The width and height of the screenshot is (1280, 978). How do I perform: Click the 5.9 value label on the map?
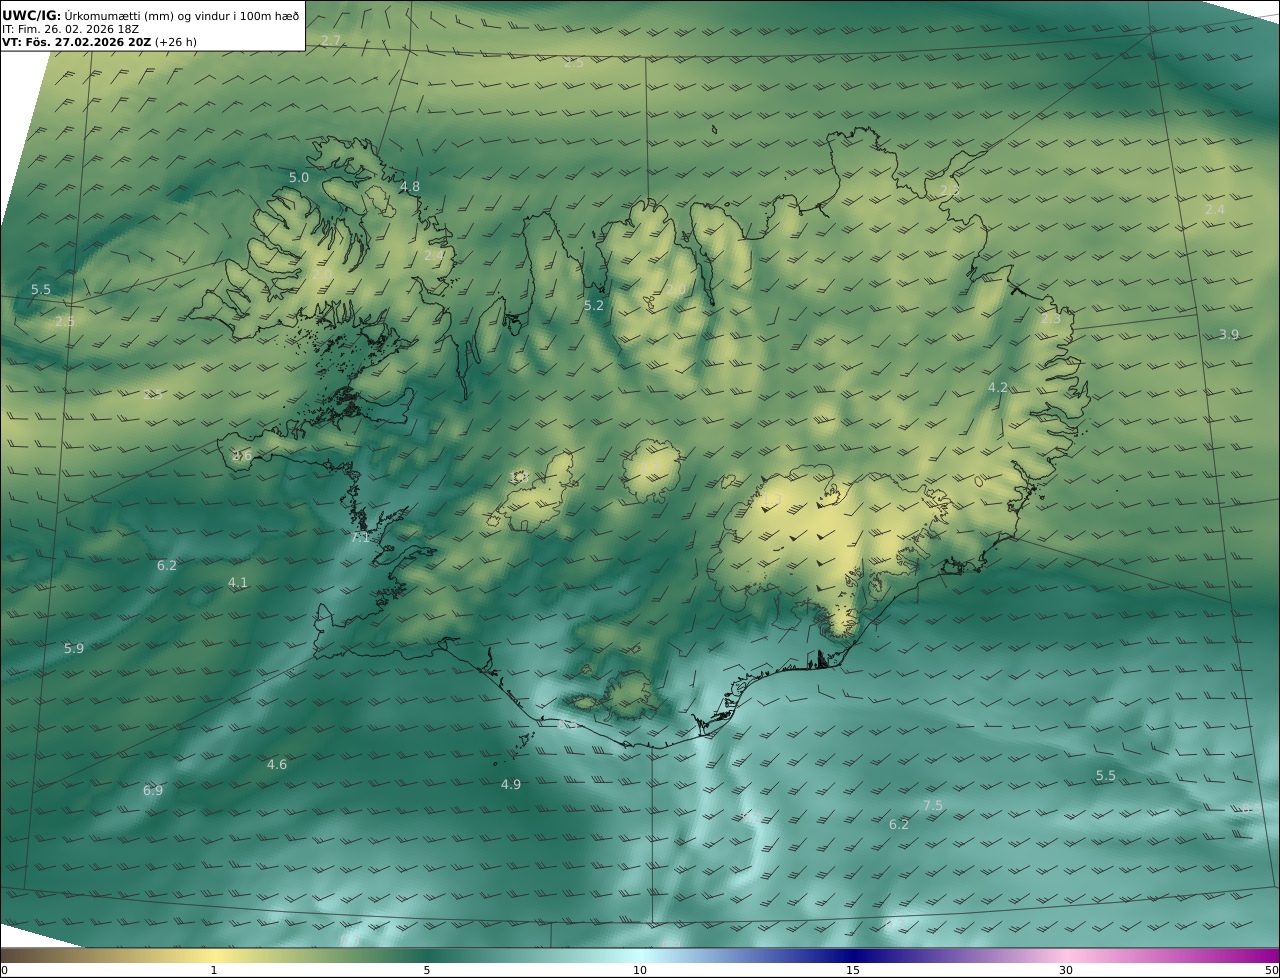click(x=74, y=648)
